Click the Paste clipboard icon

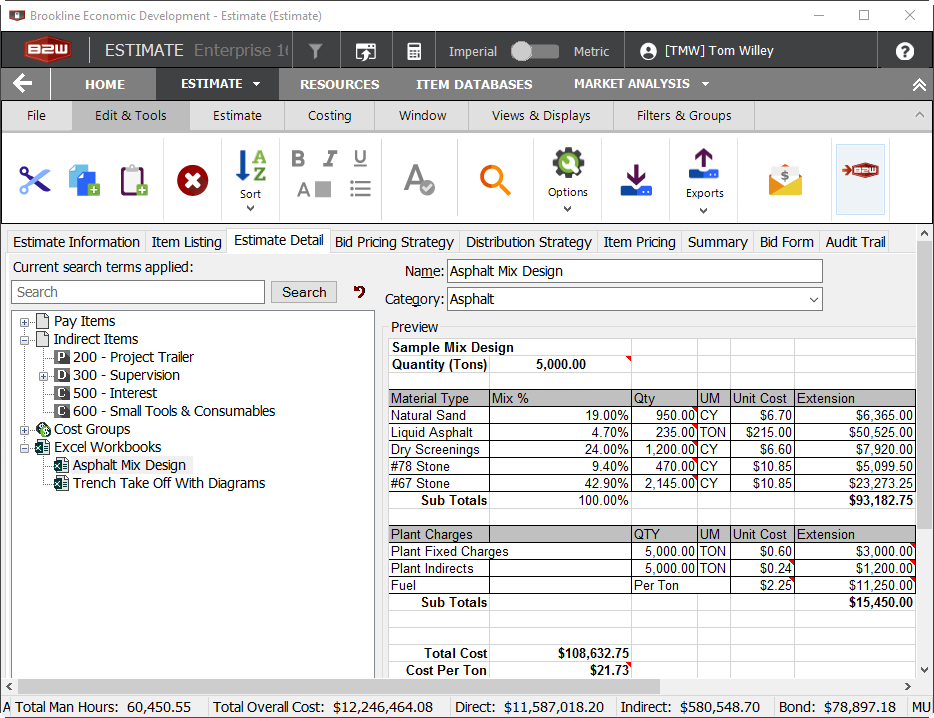[x=133, y=180]
